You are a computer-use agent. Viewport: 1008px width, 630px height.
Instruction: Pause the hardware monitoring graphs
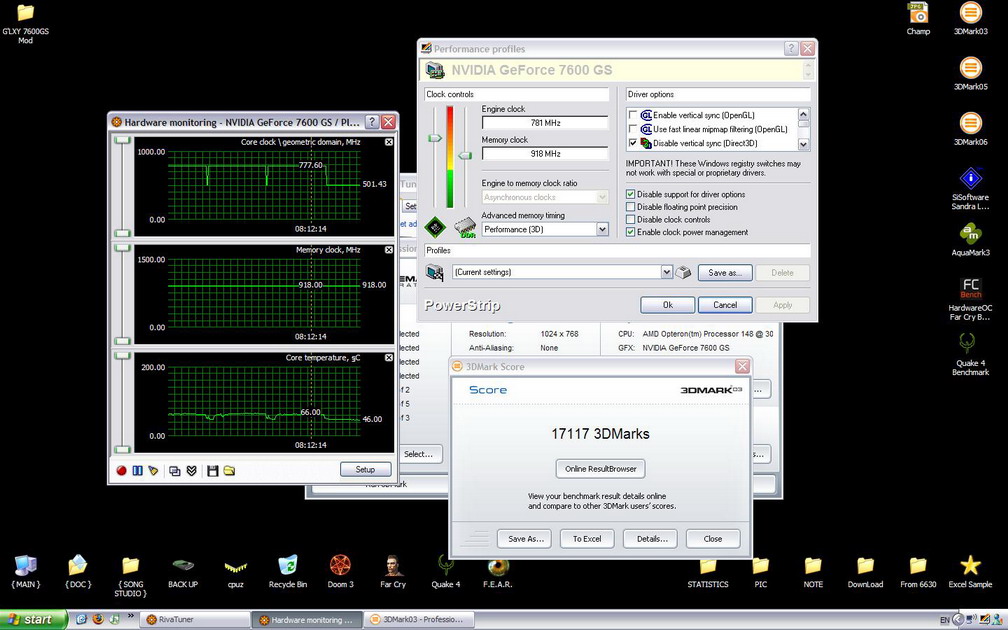point(137,471)
